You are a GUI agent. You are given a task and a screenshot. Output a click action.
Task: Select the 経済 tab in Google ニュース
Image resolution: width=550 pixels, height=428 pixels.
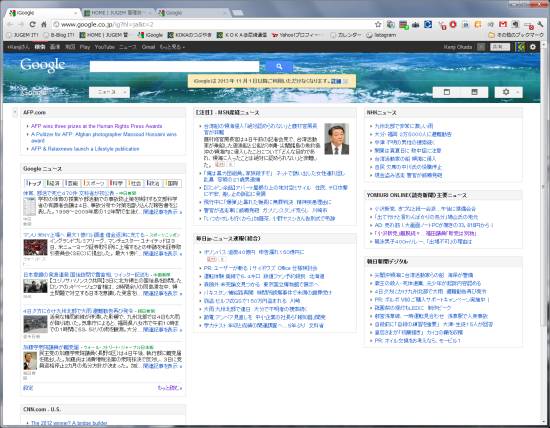53,183
